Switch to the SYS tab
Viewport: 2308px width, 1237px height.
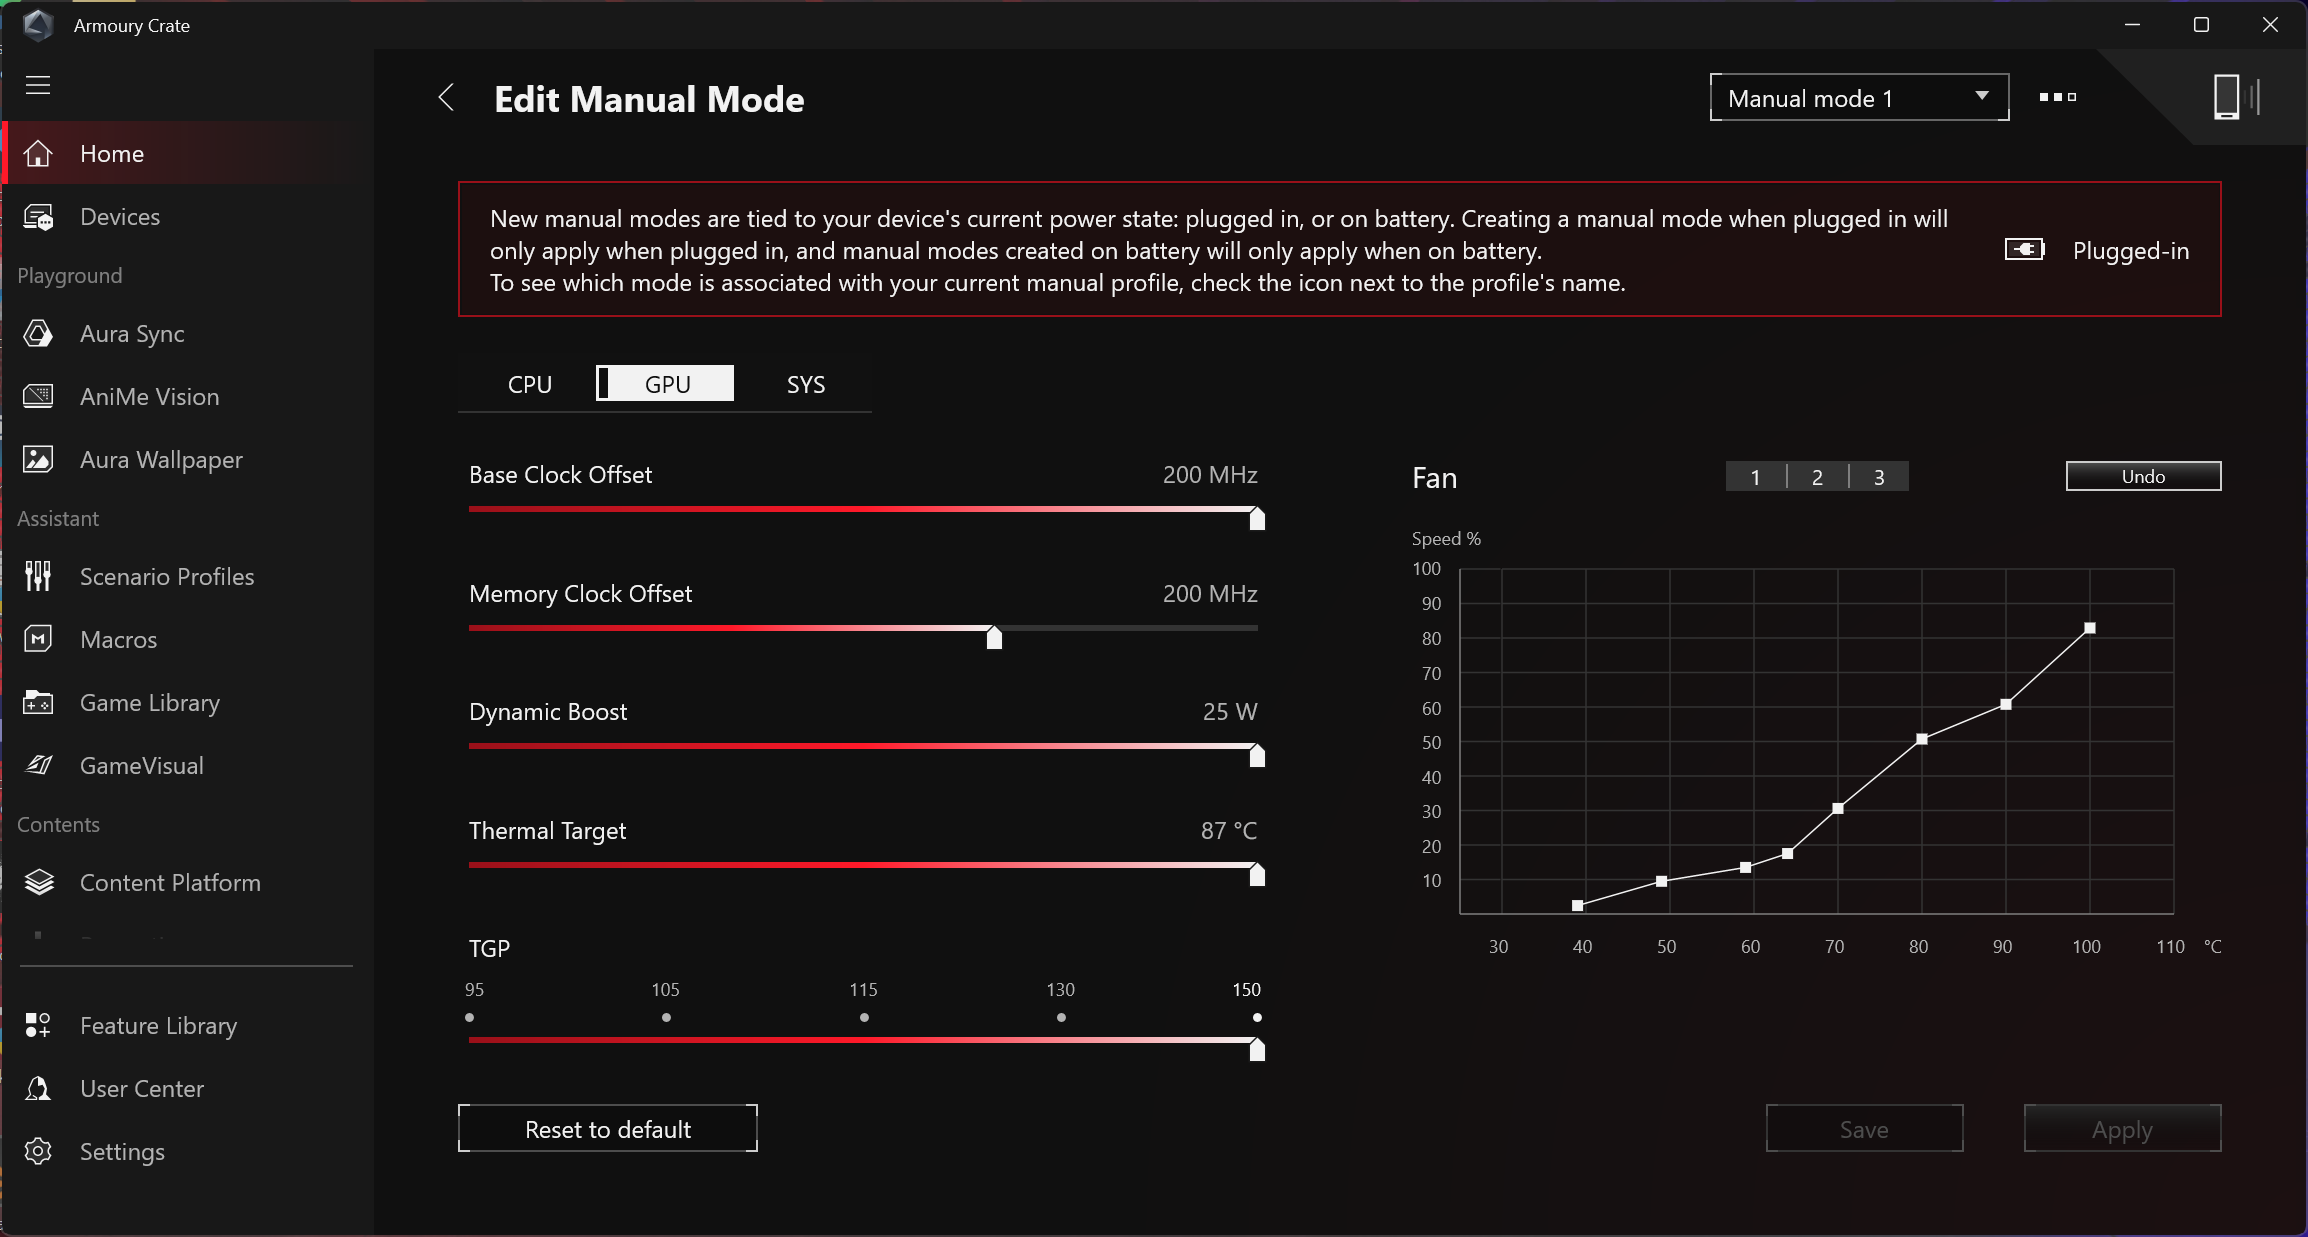tap(805, 385)
